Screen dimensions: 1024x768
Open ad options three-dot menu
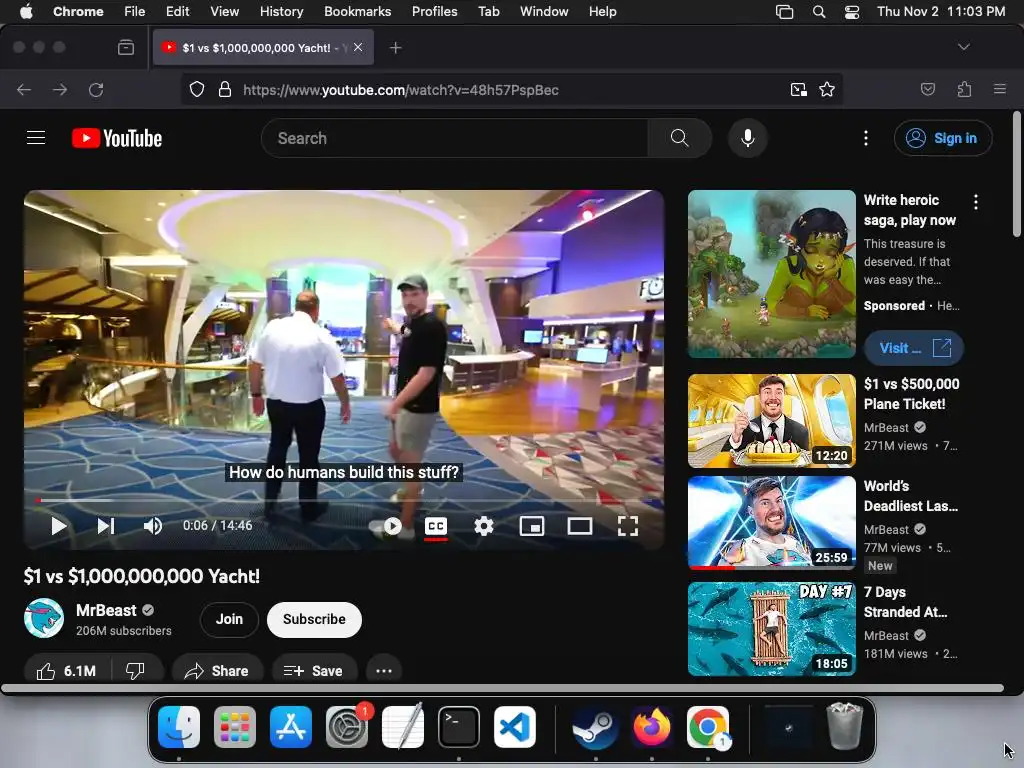point(976,202)
